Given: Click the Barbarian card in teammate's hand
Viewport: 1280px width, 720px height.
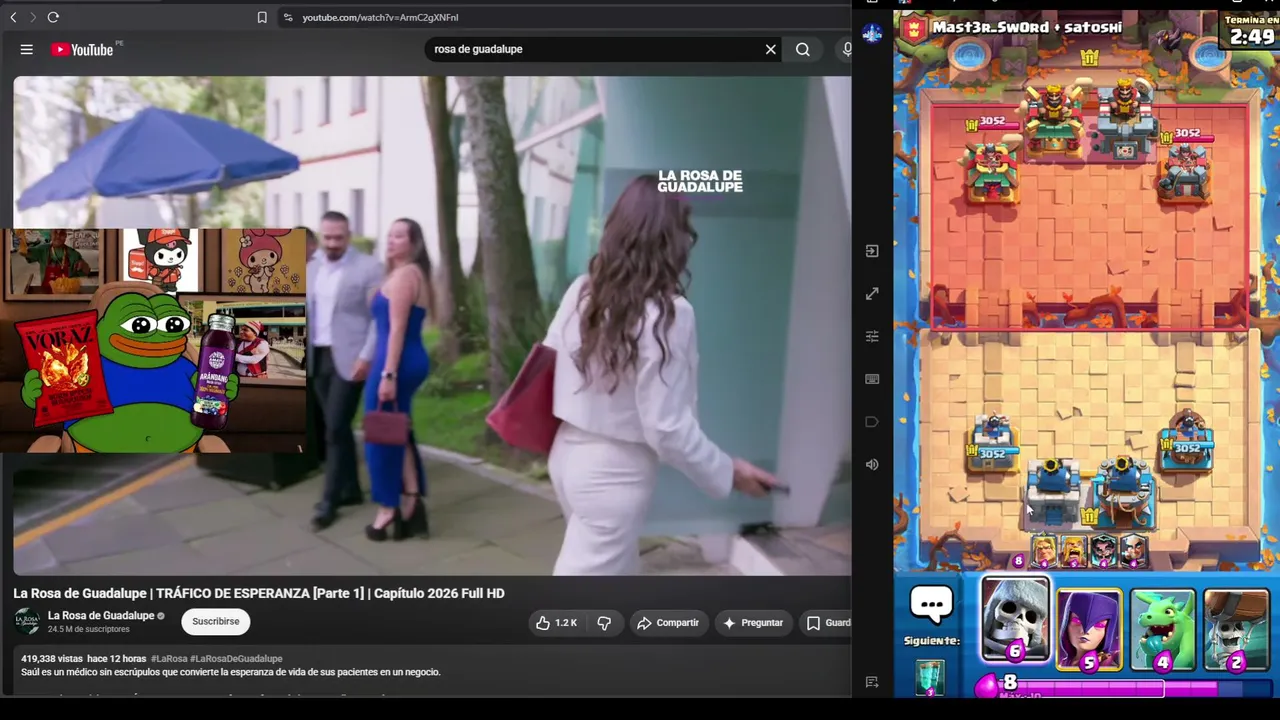Looking at the screenshot, I should [x=1073, y=551].
